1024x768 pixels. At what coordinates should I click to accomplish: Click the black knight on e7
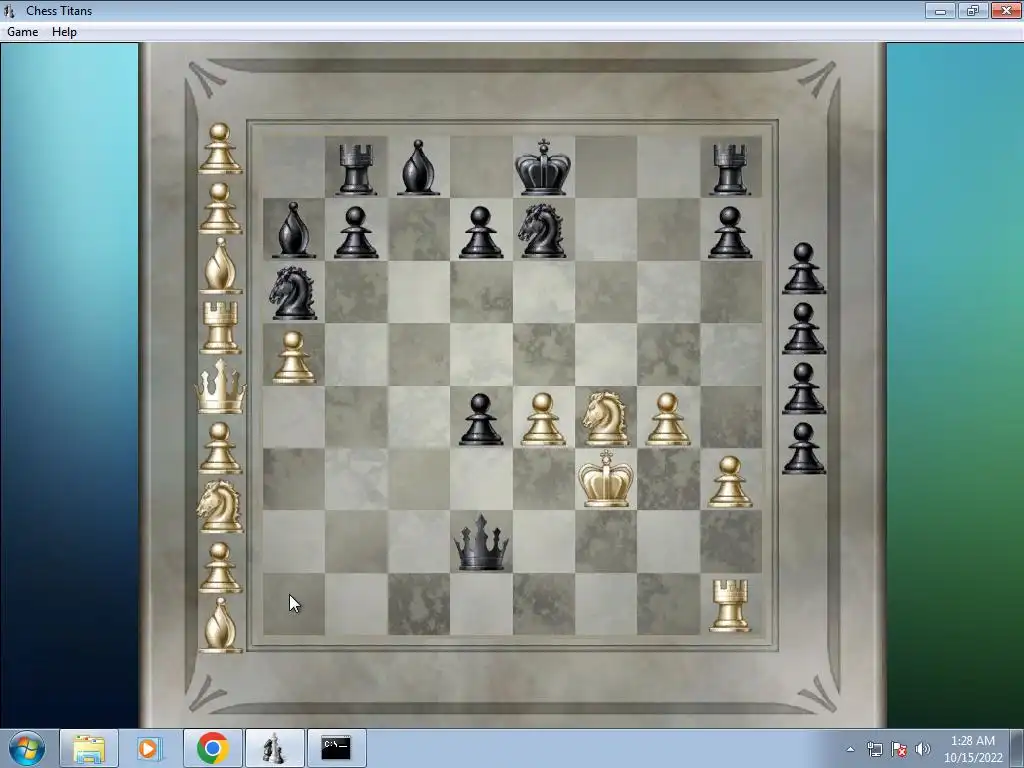pyautogui.click(x=542, y=230)
